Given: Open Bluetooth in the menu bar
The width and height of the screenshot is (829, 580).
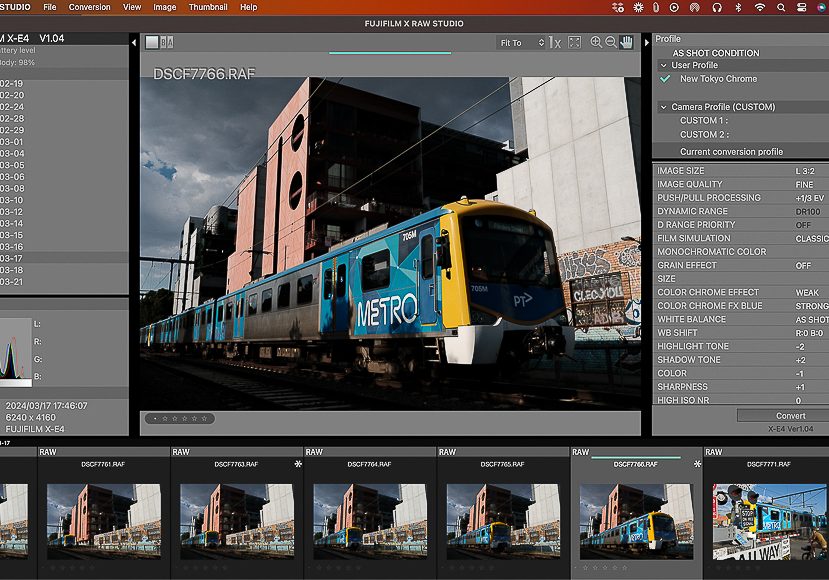Looking at the screenshot, I should 739,7.
